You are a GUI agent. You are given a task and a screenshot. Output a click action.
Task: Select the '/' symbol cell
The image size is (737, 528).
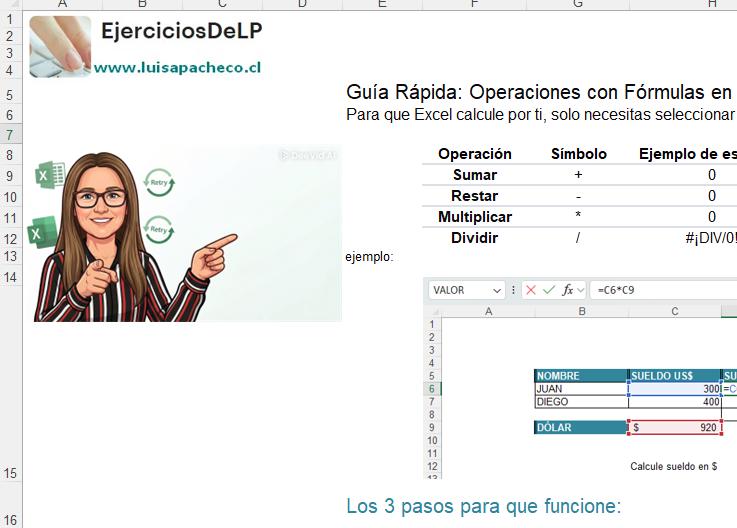pyautogui.click(x=578, y=238)
